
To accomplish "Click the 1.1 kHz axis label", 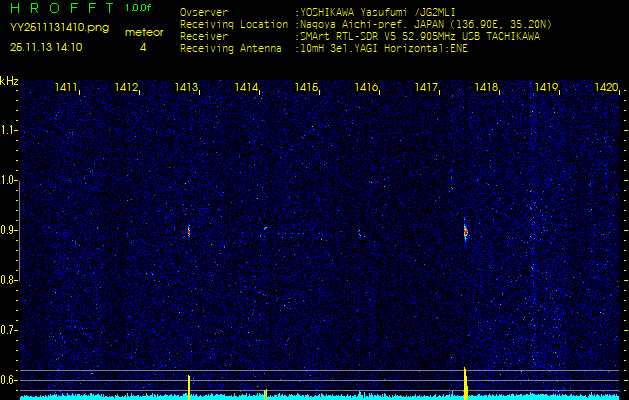I will point(9,130).
